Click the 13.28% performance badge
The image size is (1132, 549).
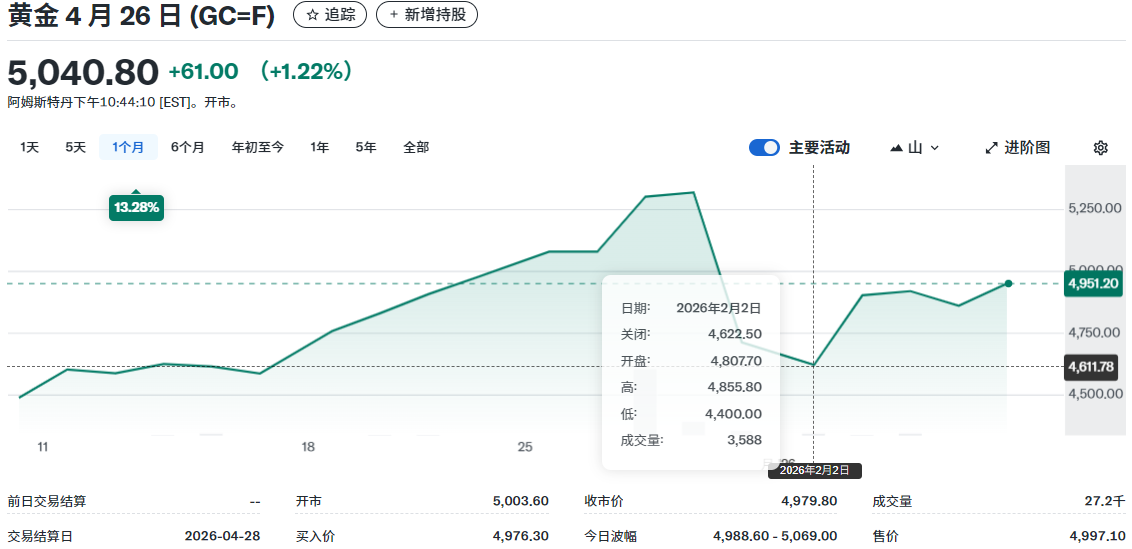tap(136, 209)
